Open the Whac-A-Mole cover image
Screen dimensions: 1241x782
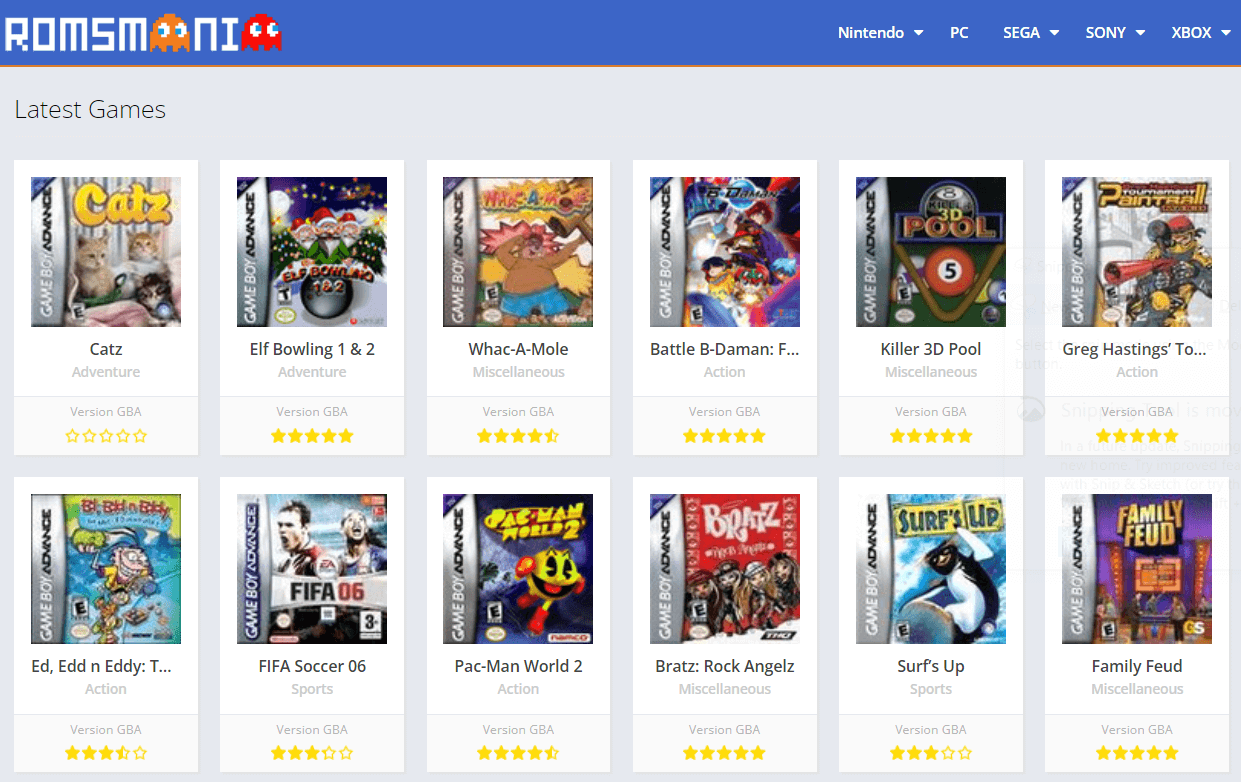click(518, 252)
